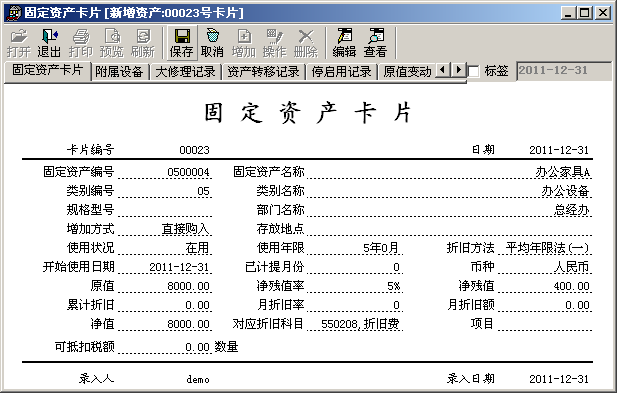617x393 pixels.
Task: Open the 资产转移记录 tab
Action: 263,72
